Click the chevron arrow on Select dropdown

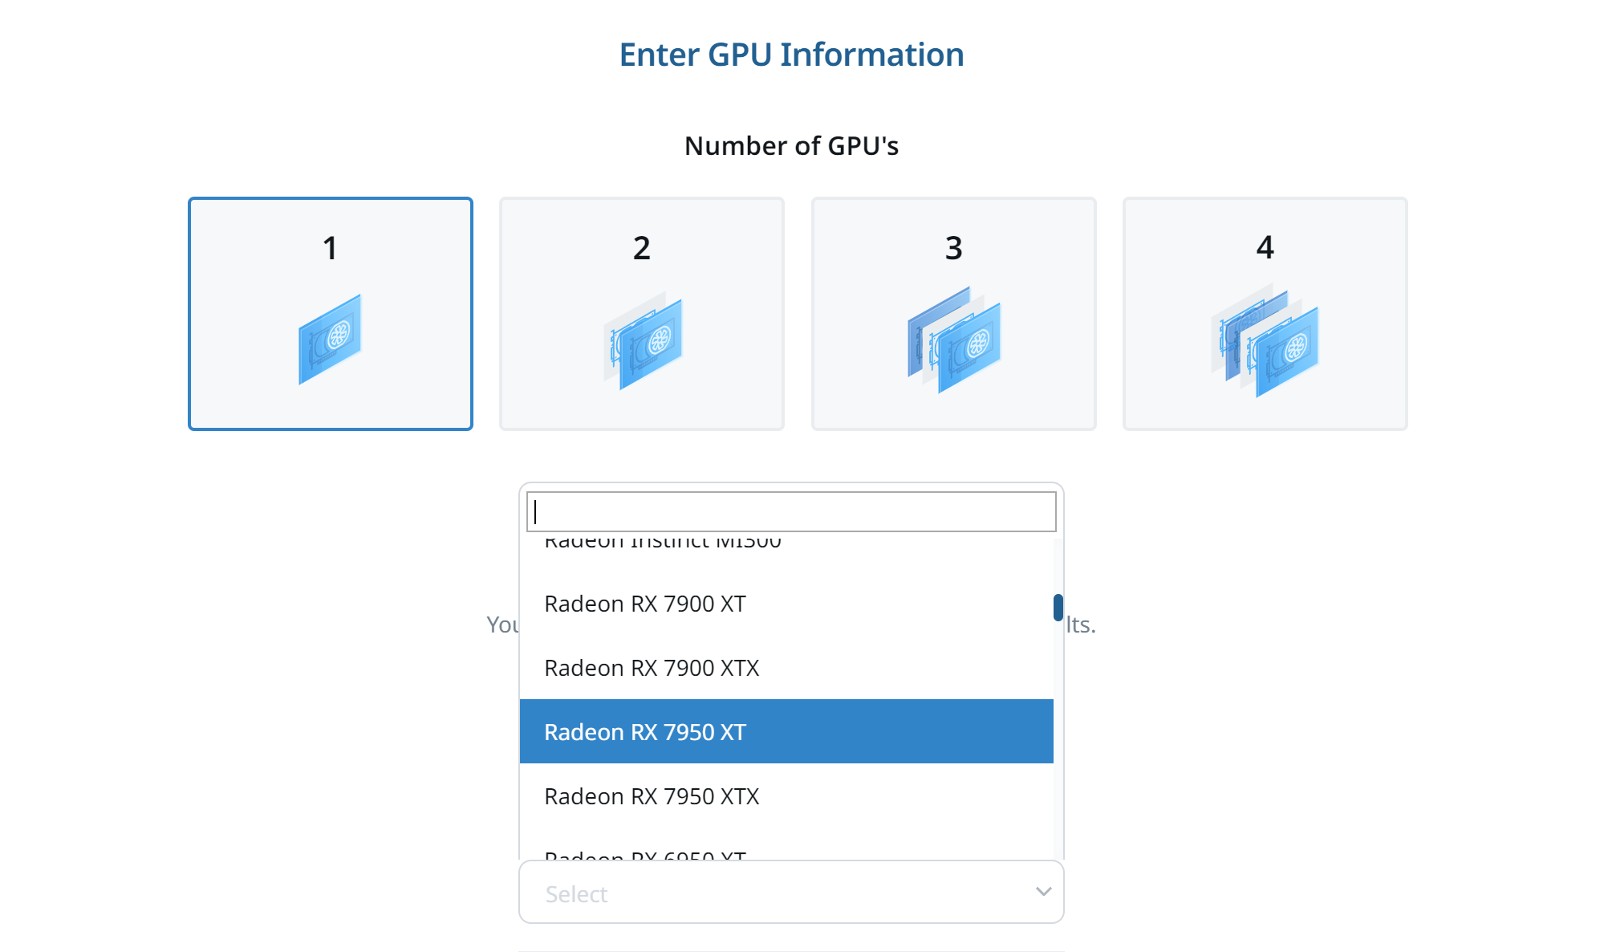[1043, 891]
